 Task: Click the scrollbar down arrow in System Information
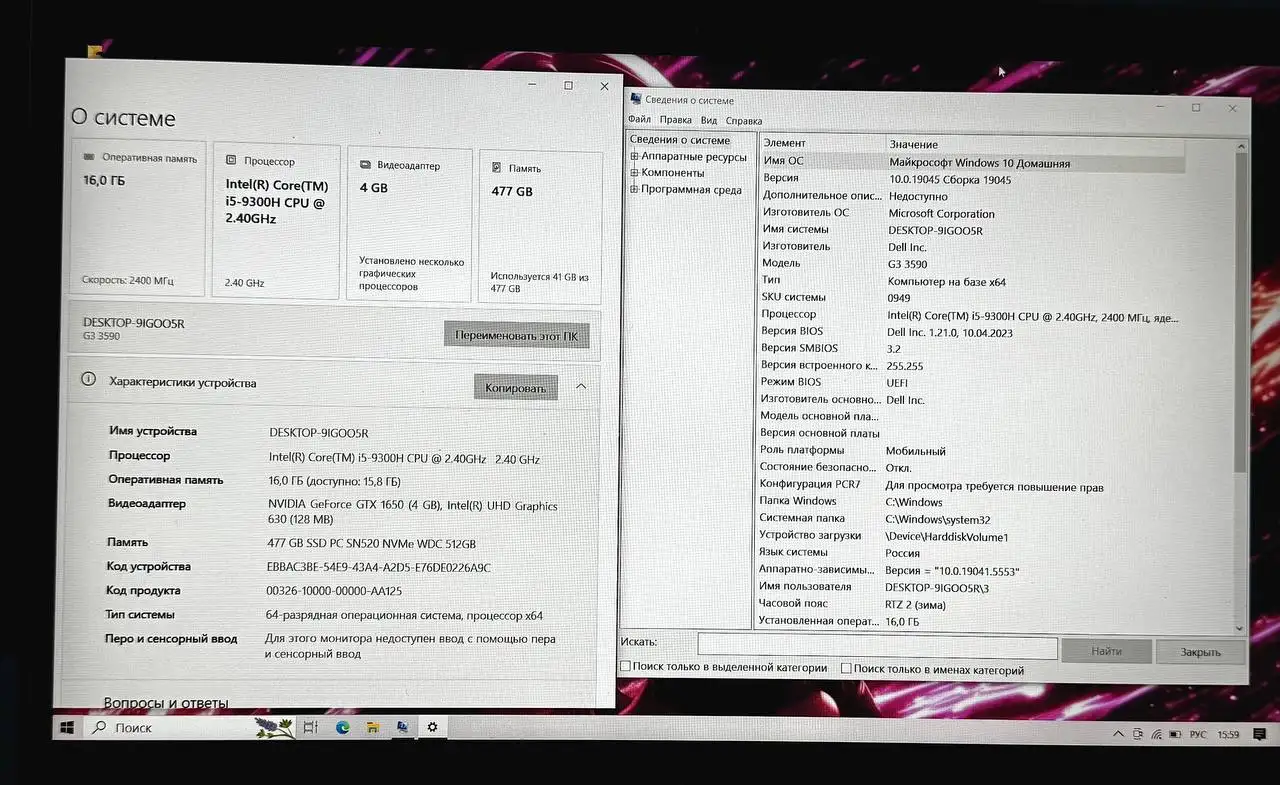(x=1241, y=627)
